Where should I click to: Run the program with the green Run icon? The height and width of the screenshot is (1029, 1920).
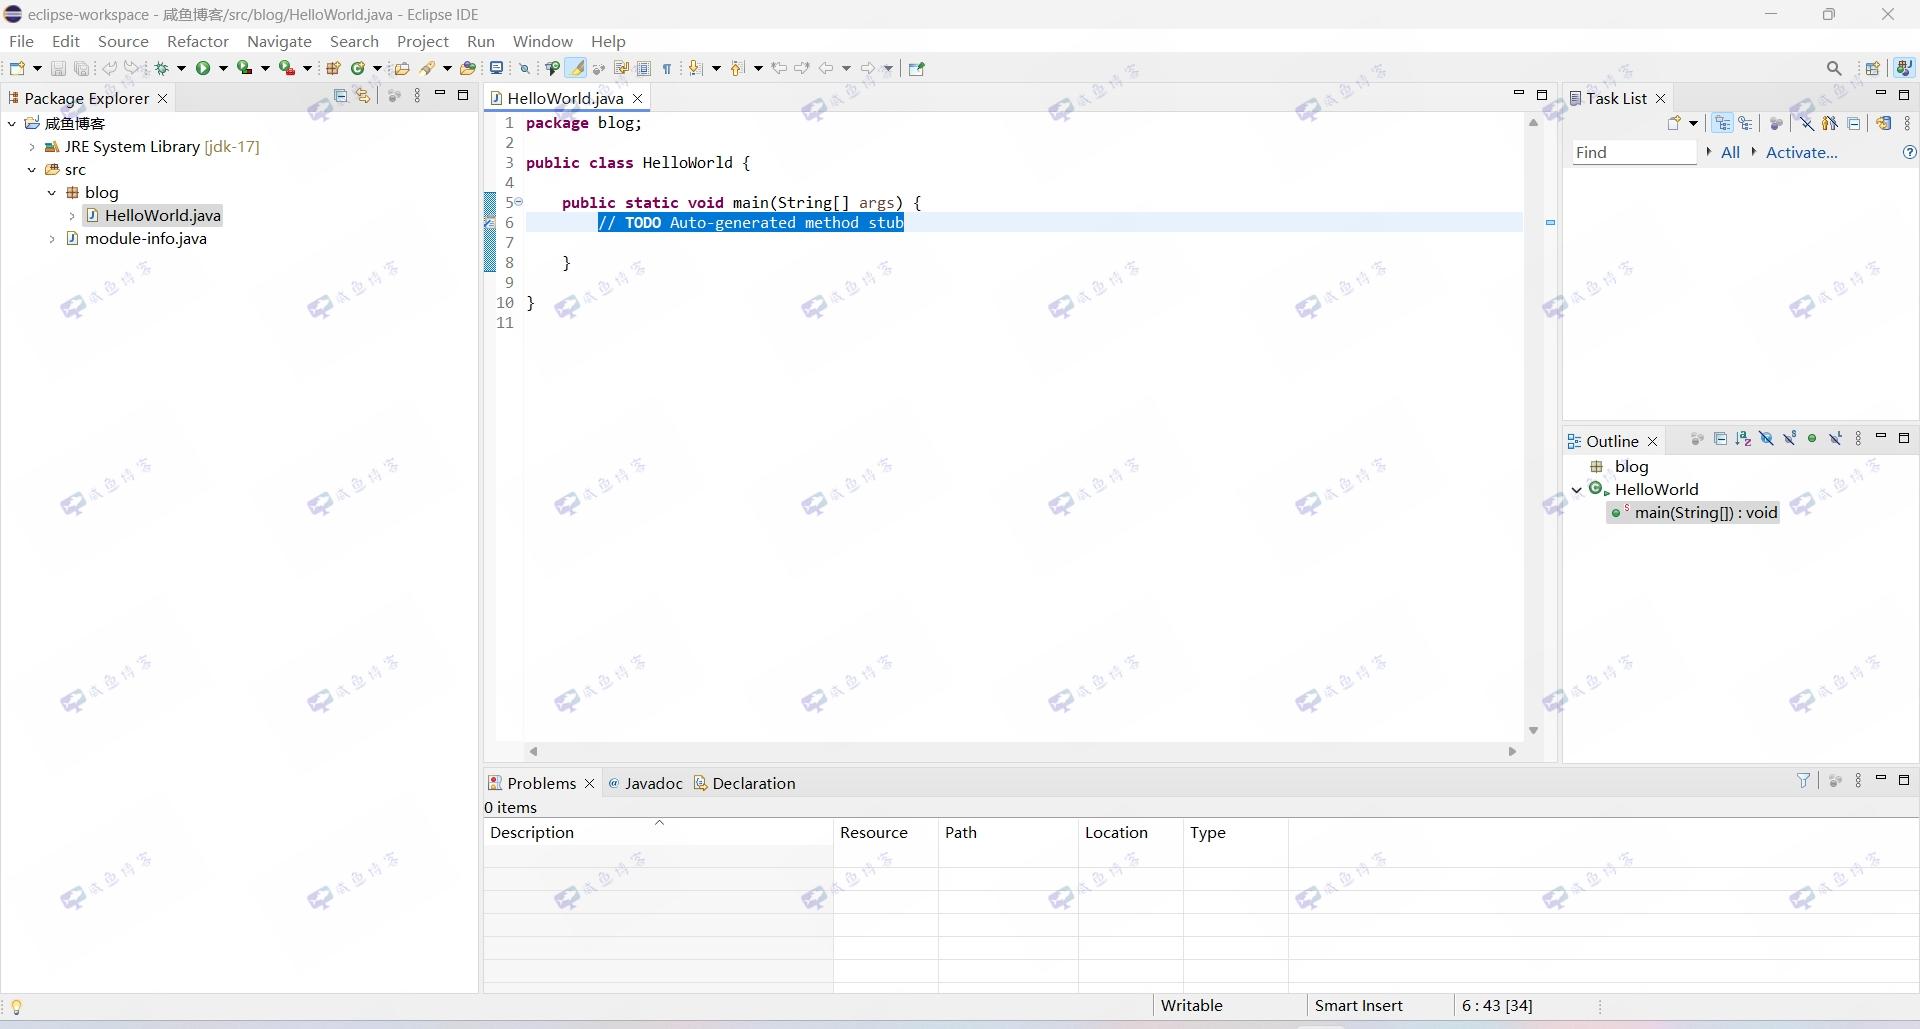click(x=203, y=68)
